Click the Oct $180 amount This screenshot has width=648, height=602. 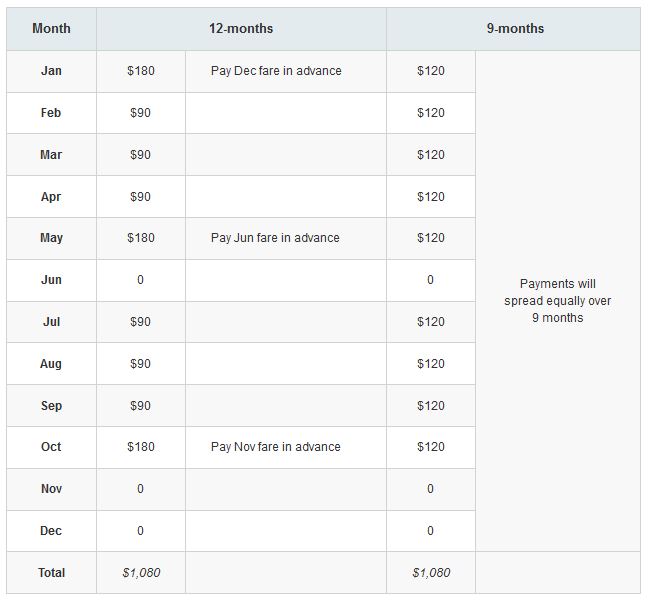pos(141,447)
